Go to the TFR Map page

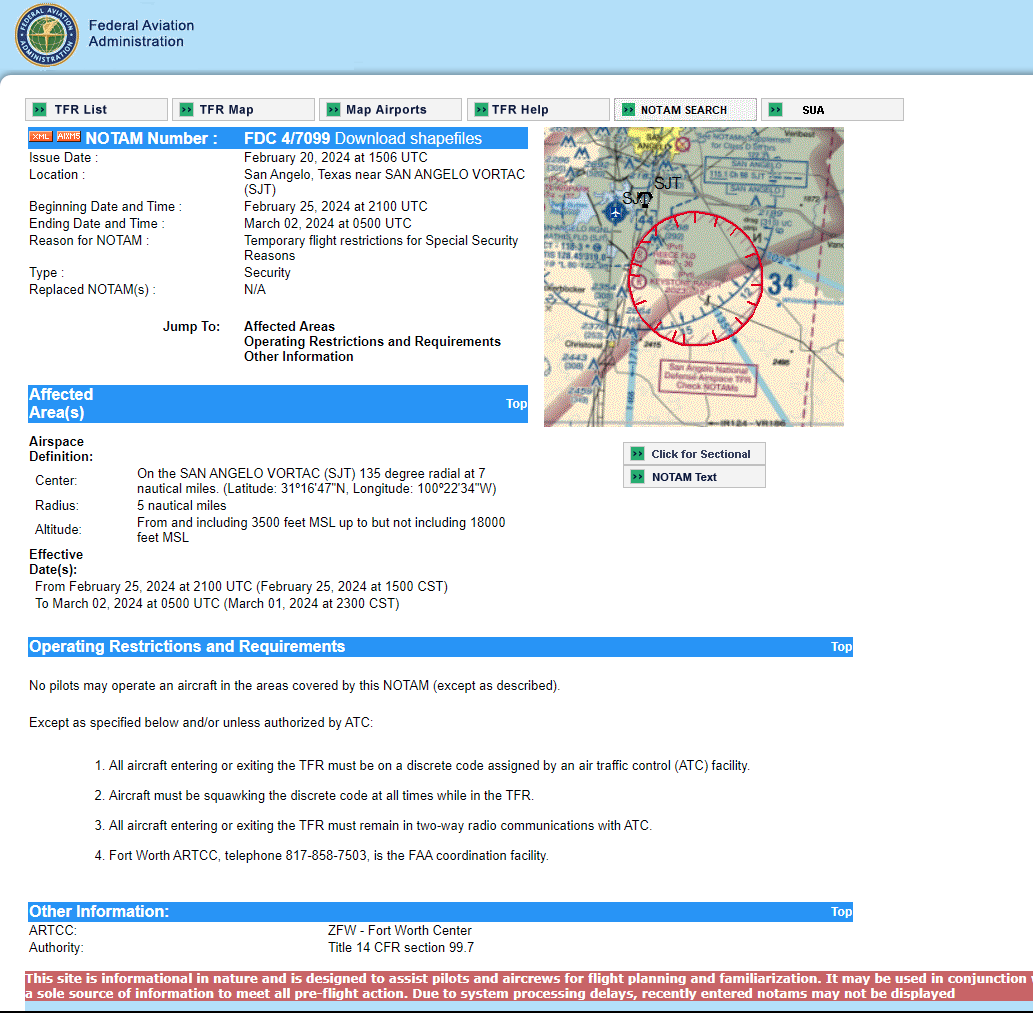pos(243,109)
